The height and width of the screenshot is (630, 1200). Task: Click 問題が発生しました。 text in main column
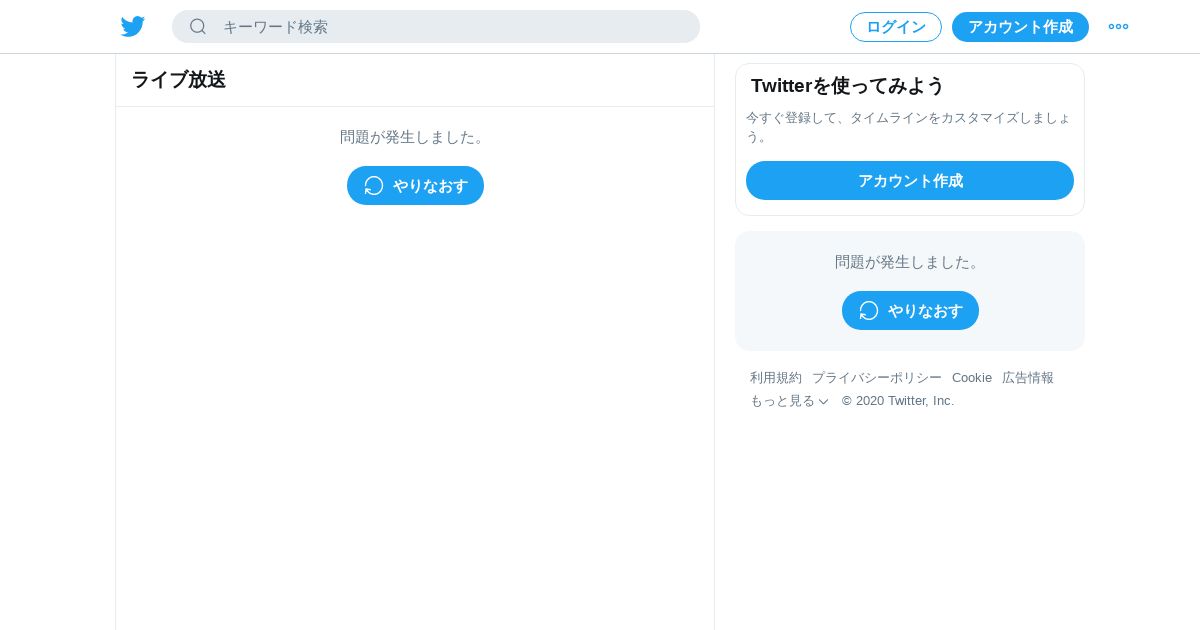pyautogui.click(x=415, y=137)
